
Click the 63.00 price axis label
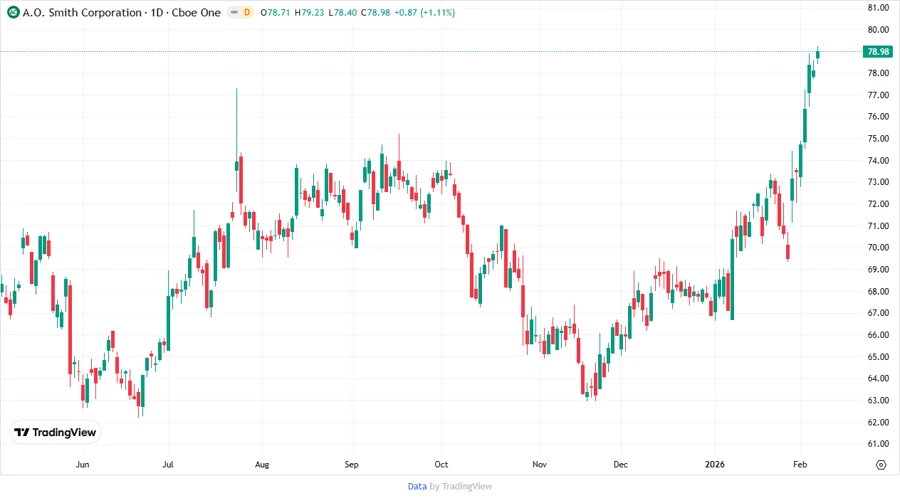click(878, 400)
